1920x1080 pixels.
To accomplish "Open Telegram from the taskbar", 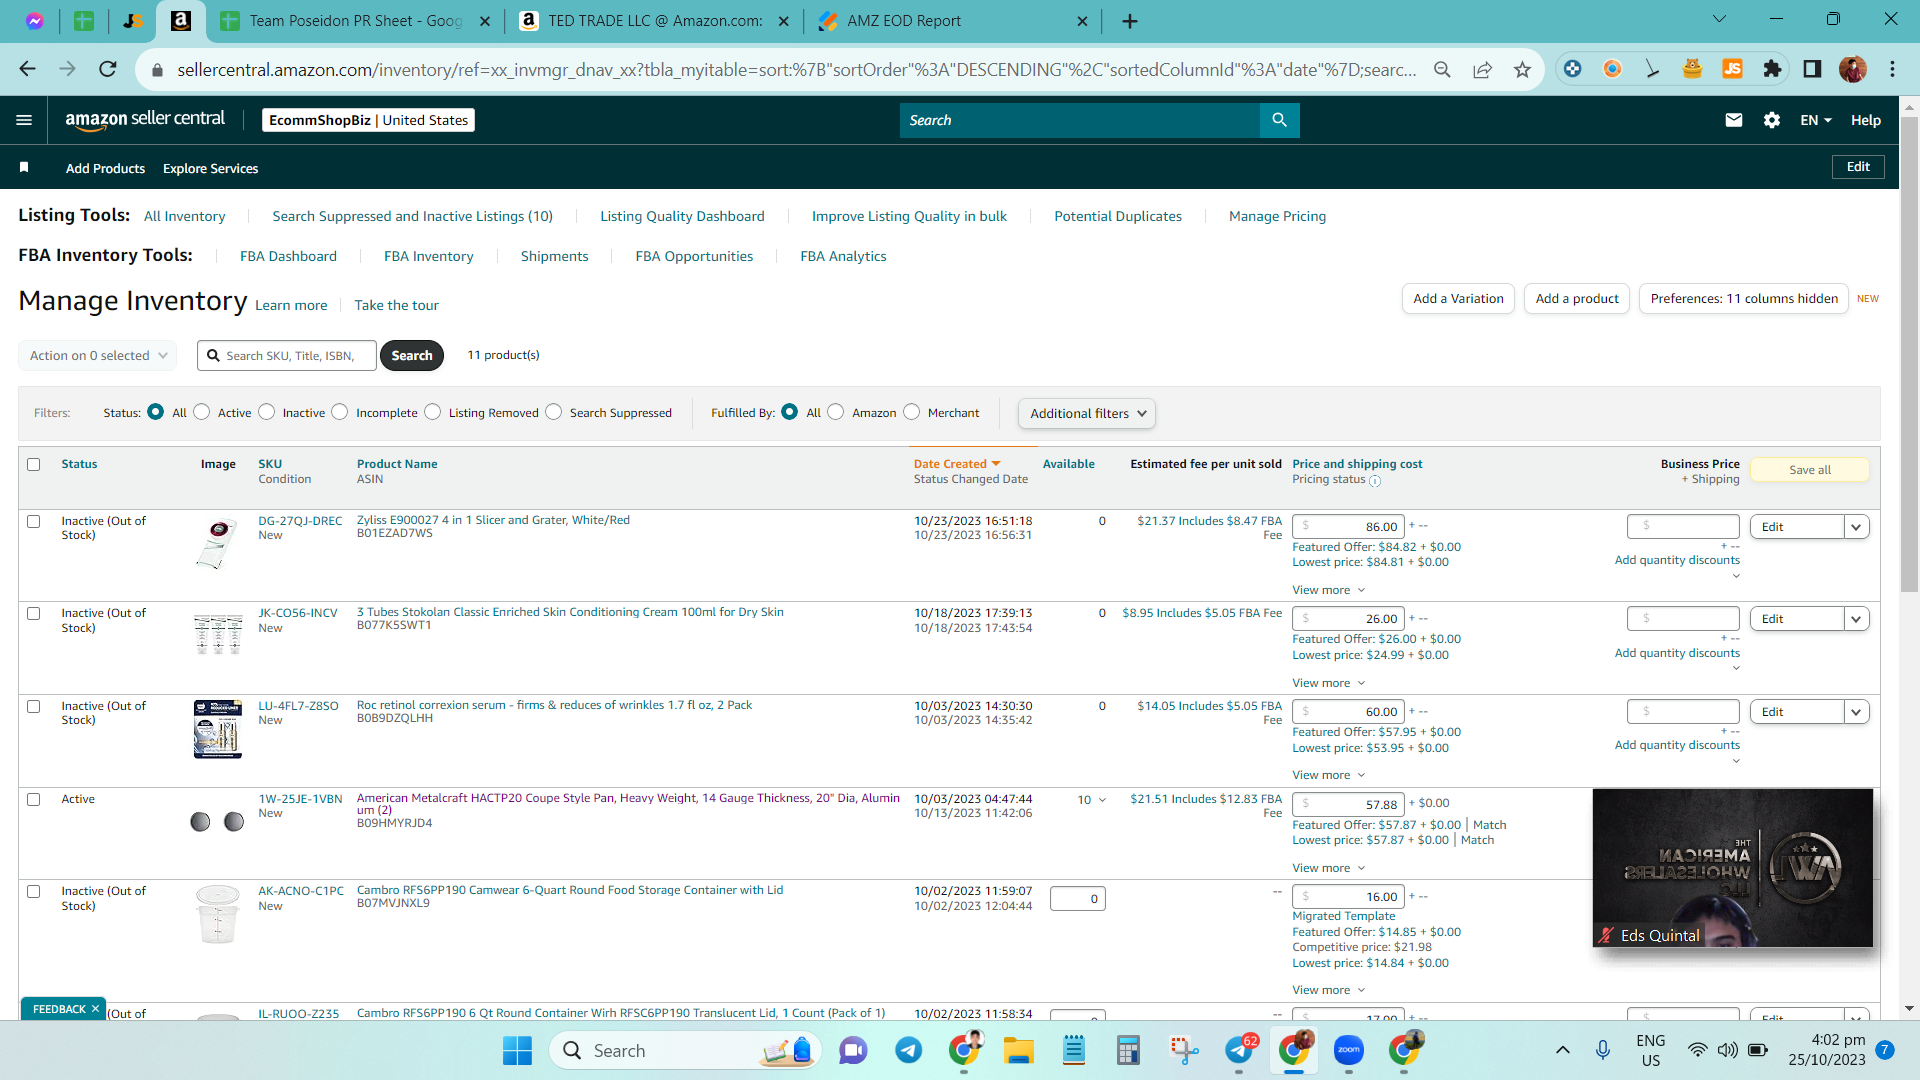I will pos(908,1050).
